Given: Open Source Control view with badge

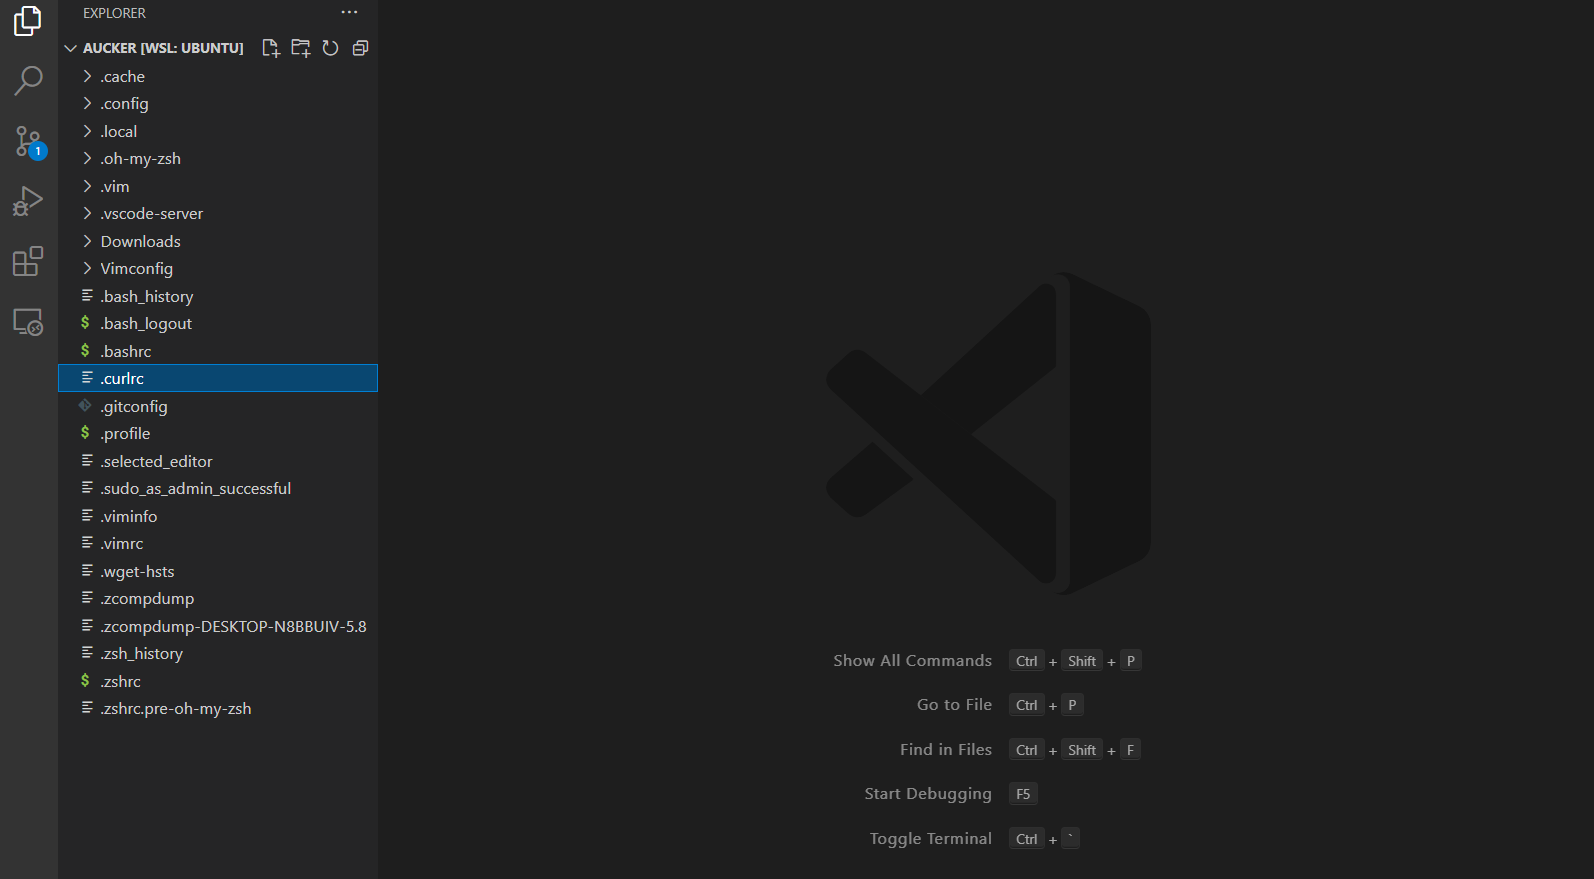Looking at the screenshot, I should click(x=28, y=141).
